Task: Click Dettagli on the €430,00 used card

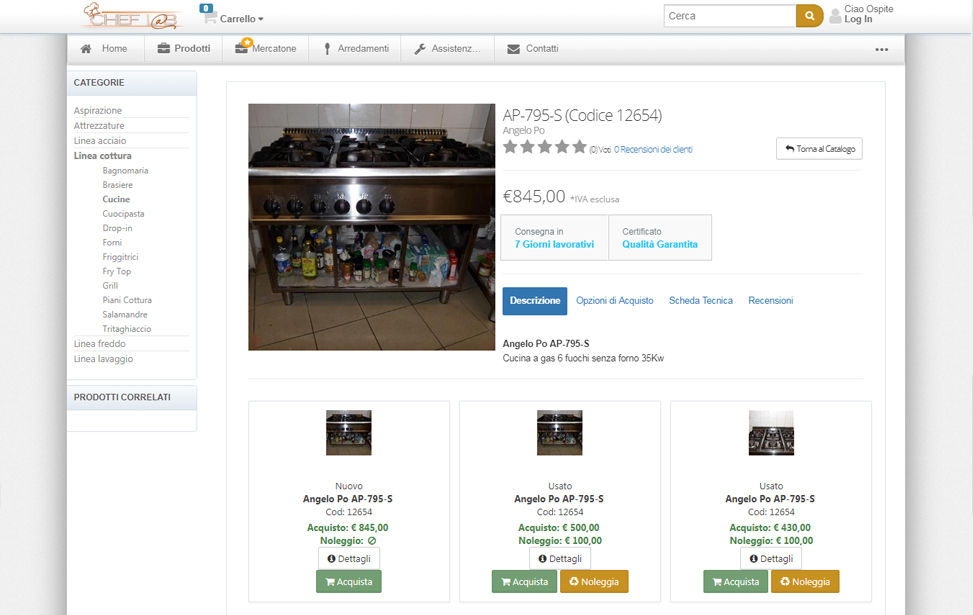Action: coord(771,559)
